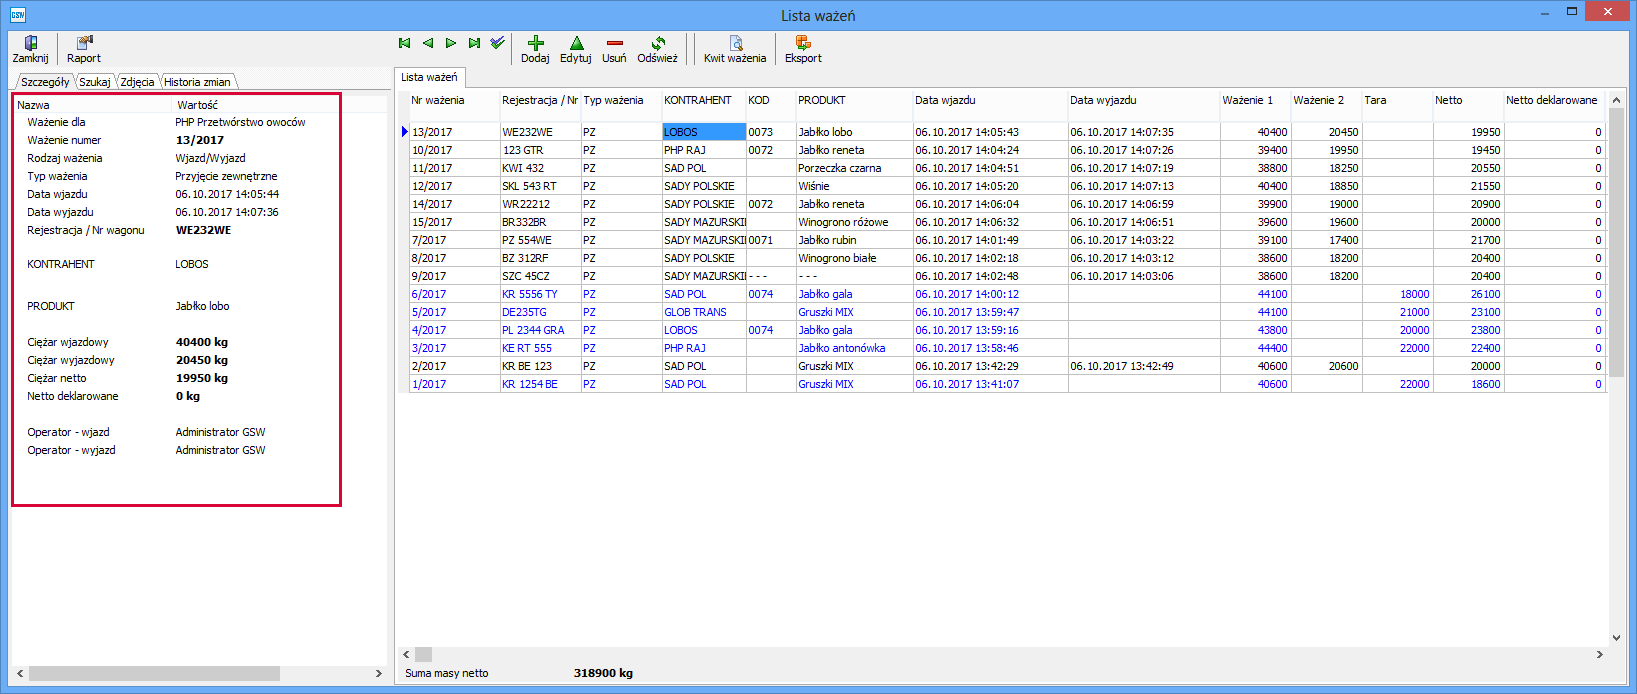Sort by Data wjazdu column header

coord(945,100)
